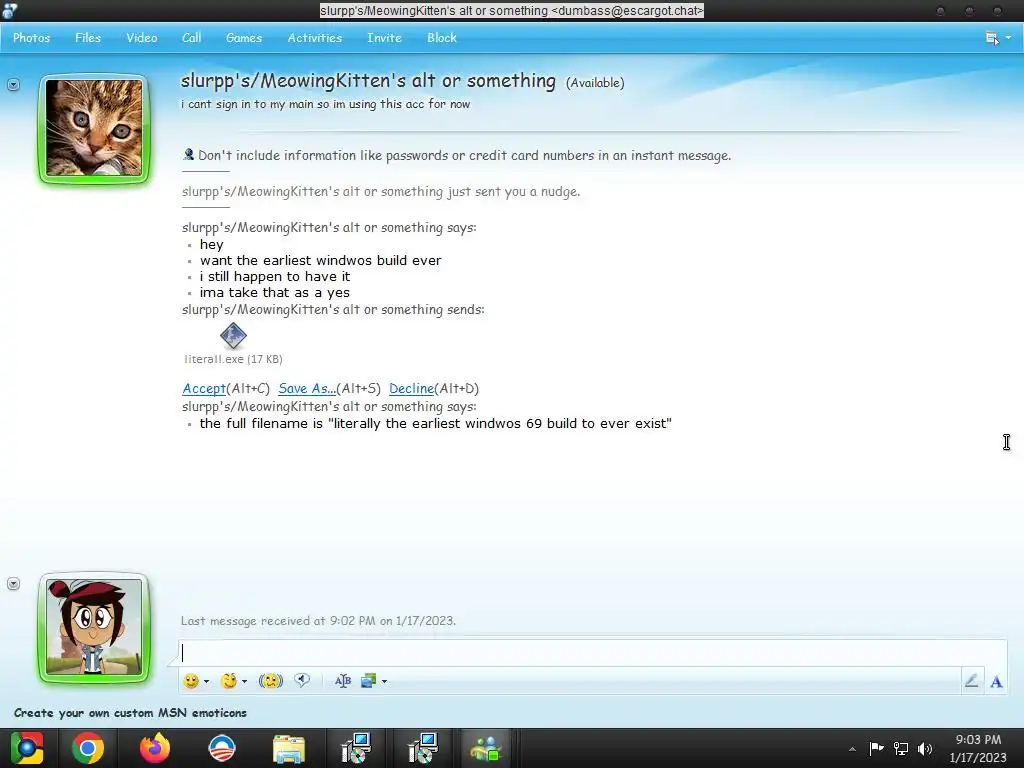
Task: Send a nudge with the nudge icon
Action: coord(270,681)
